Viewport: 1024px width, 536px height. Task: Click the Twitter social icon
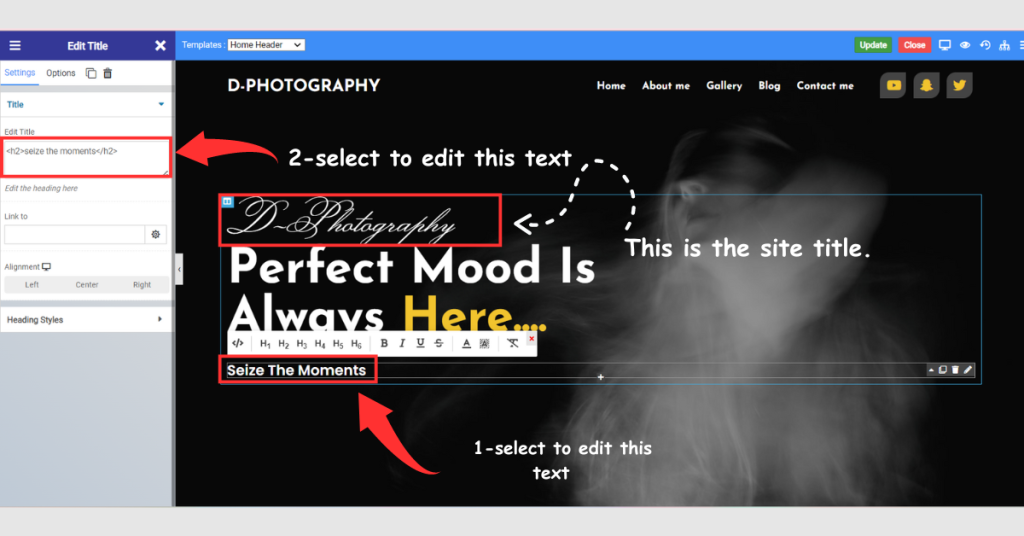tap(959, 86)
